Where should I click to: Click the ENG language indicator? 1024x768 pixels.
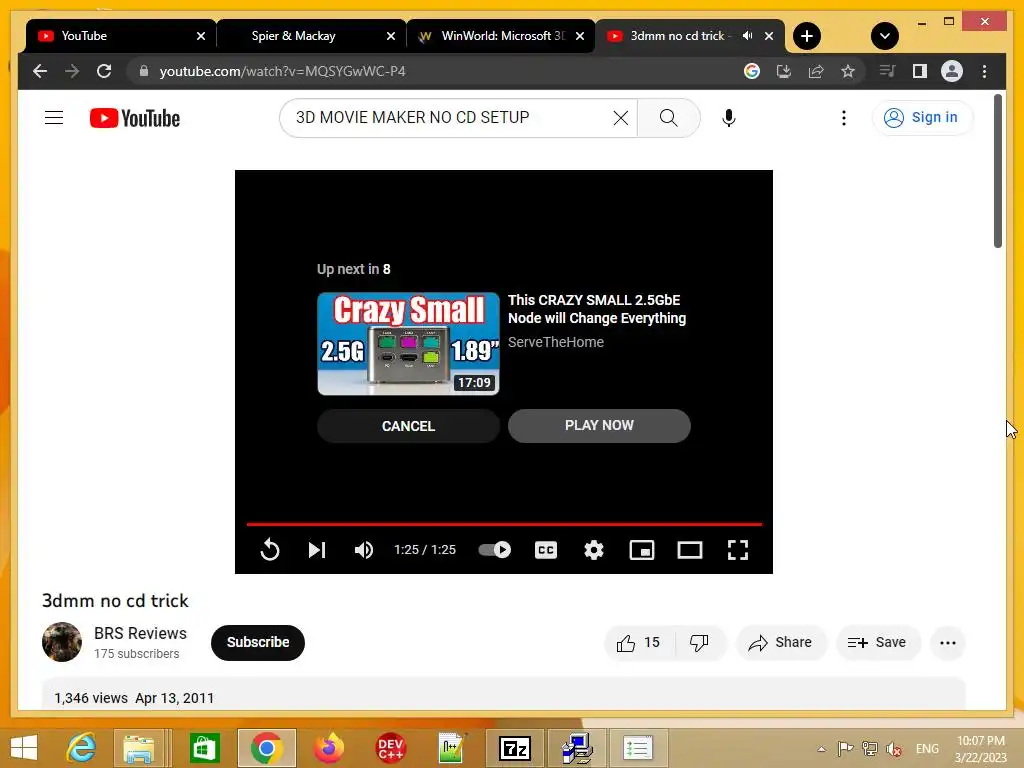click(927, 748)
